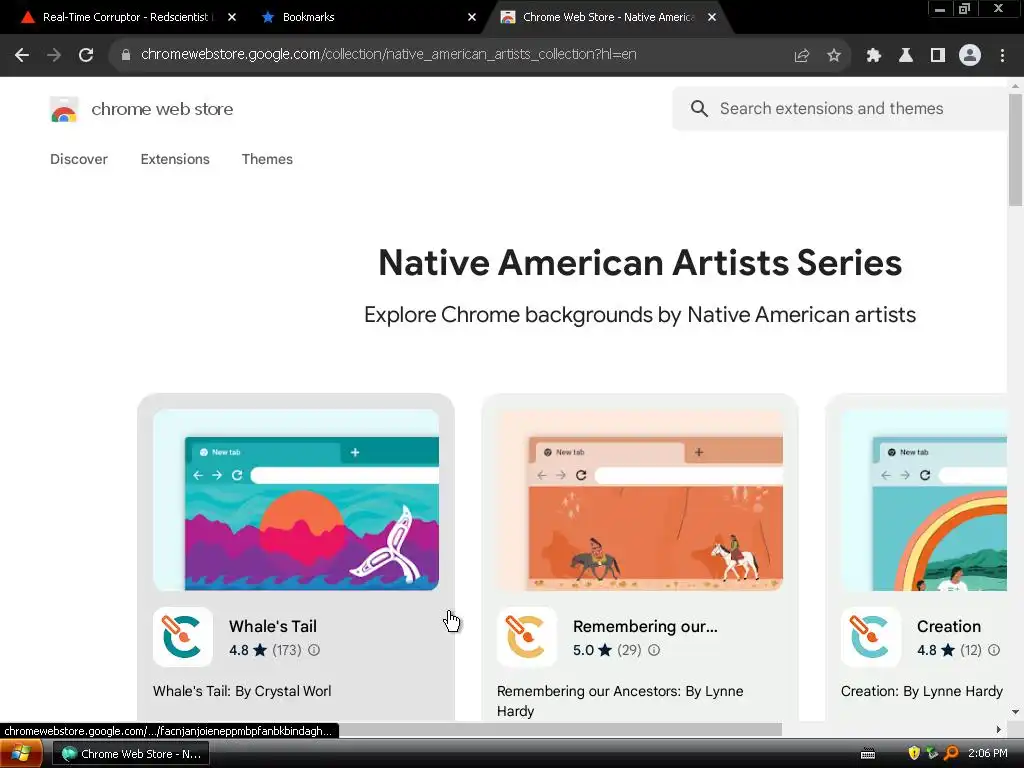
Task: Open the Creation theme preview image
Action: (x=923, y=500)
